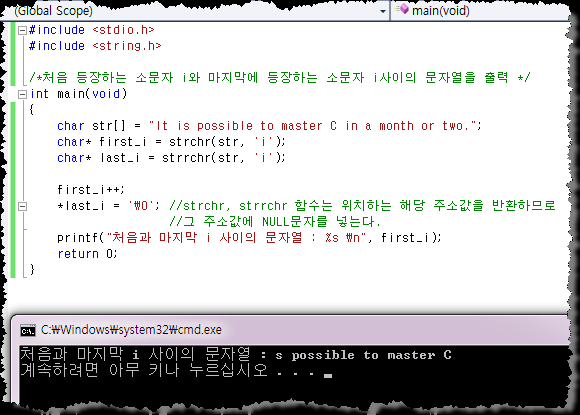Click the <stdio.h> include text
The height and width of the screenshot is (415, 580).
(123, 30)
